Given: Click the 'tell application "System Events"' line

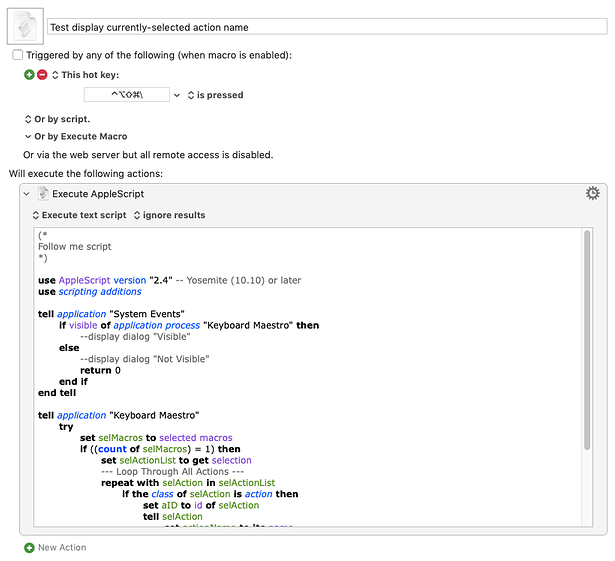Looking at the screenshot, I should 111,314.
